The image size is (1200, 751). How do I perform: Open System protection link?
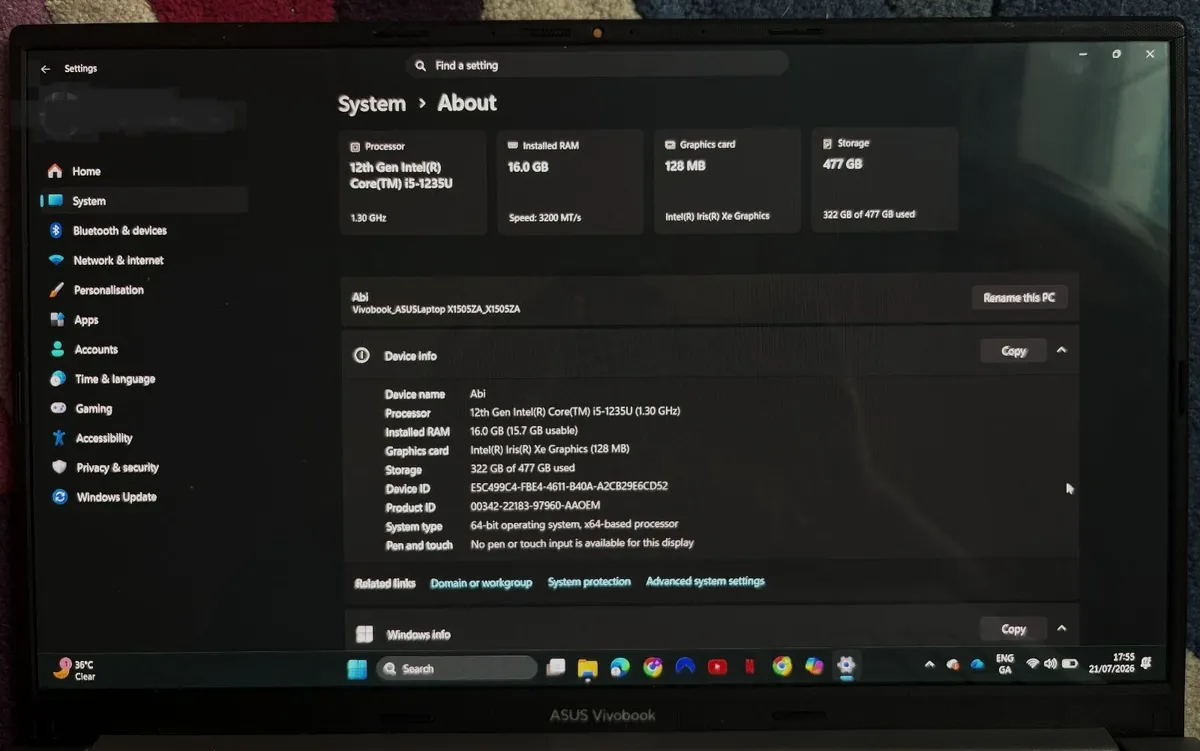coord(589,582)
